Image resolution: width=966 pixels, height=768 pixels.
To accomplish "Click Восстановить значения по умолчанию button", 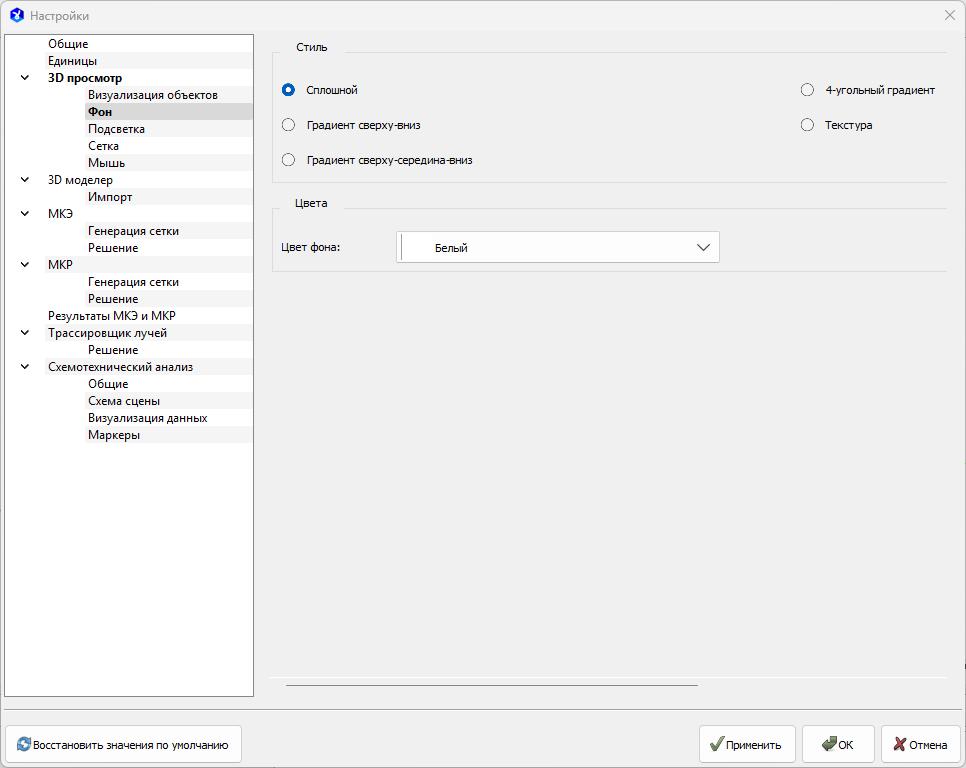I will (x=124, y=745).
